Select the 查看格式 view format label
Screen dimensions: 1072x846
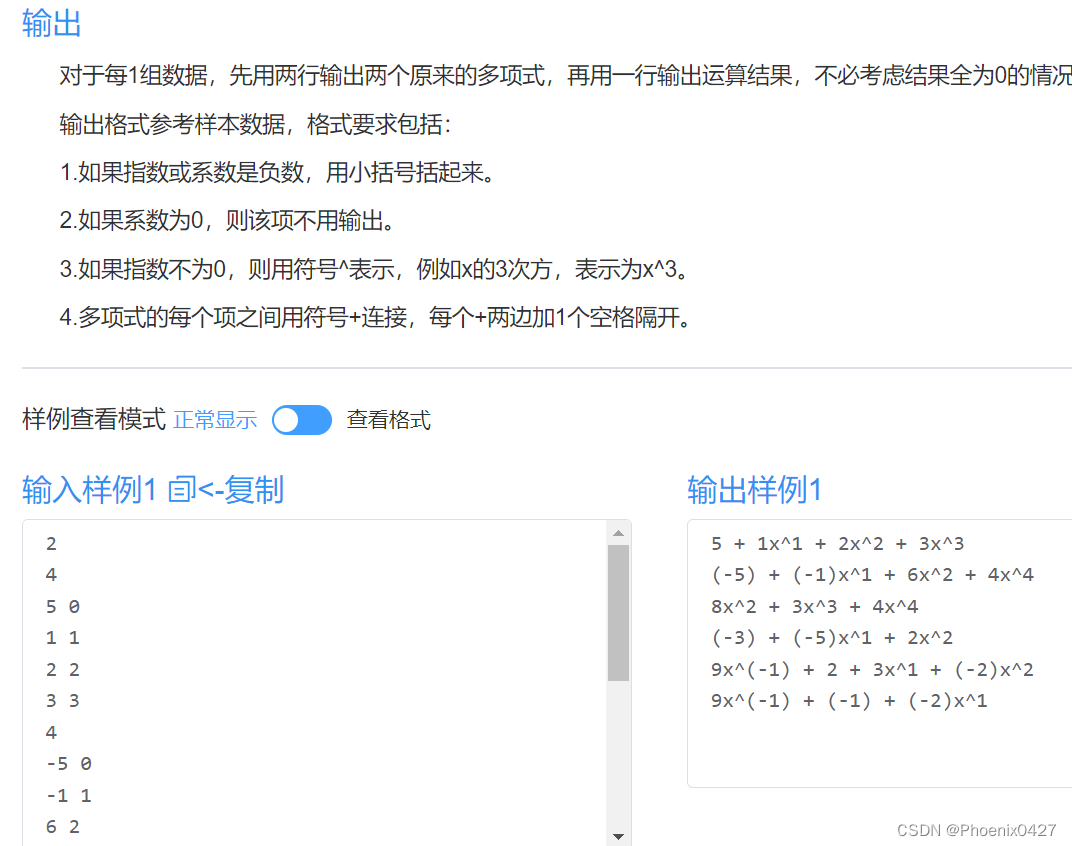388,420
